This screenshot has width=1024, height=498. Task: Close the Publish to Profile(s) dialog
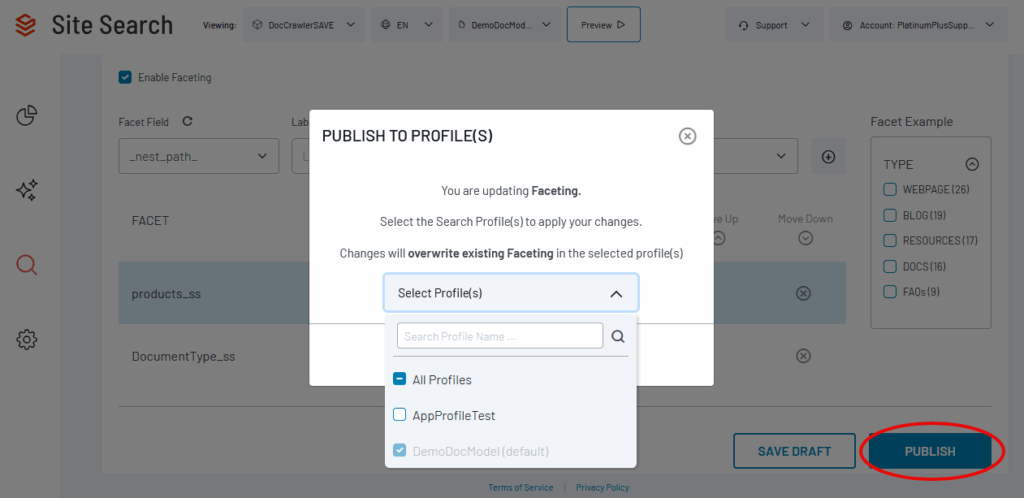click(687, 136)
